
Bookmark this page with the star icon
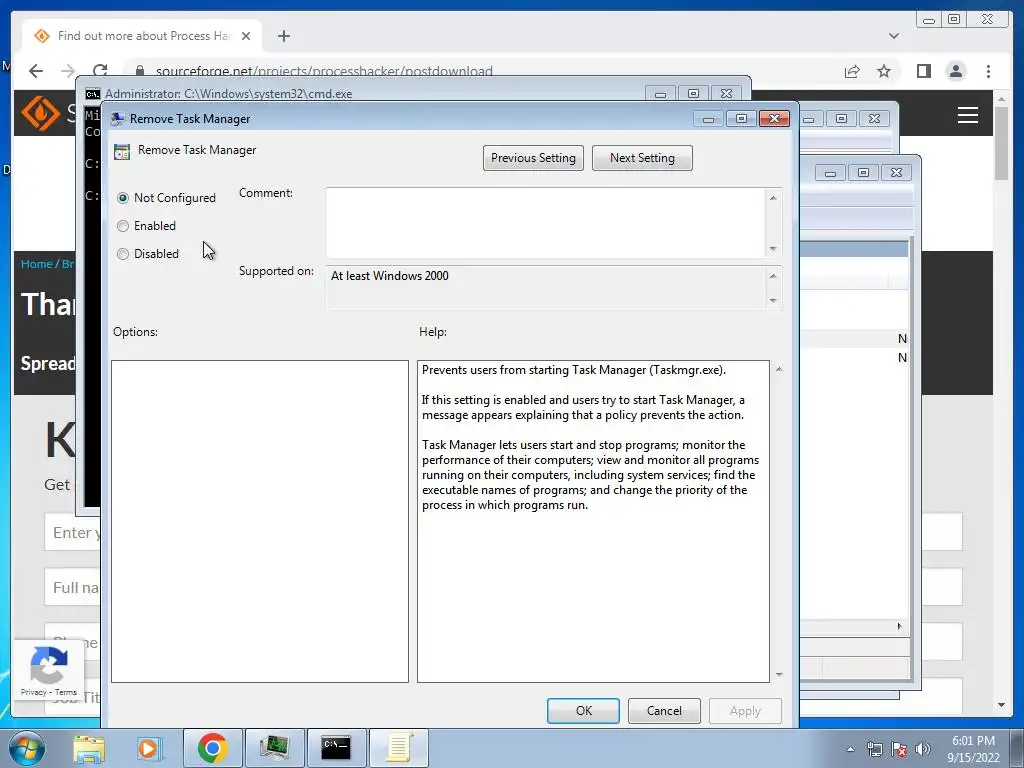[x=884, y=71]
